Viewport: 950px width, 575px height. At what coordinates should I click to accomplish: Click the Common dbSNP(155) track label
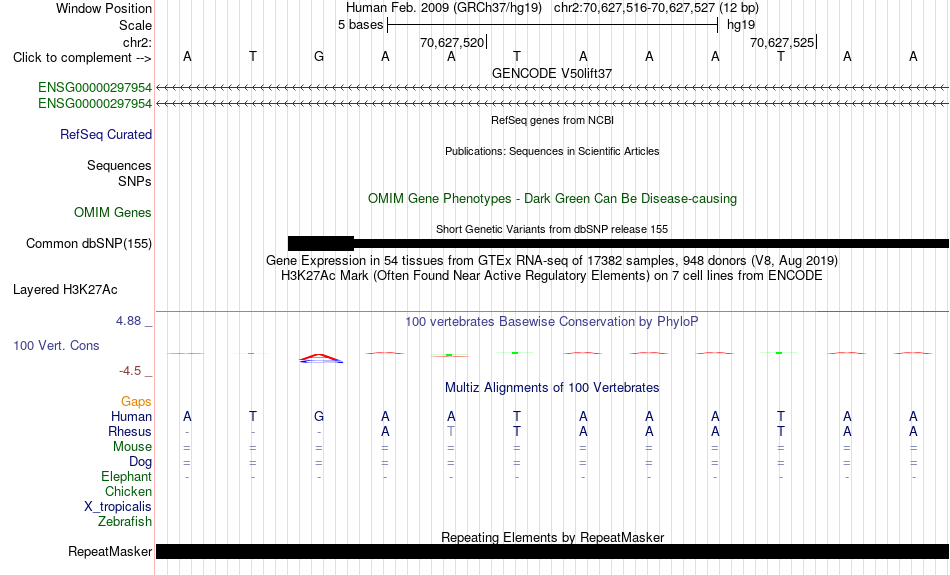point(88,244)
